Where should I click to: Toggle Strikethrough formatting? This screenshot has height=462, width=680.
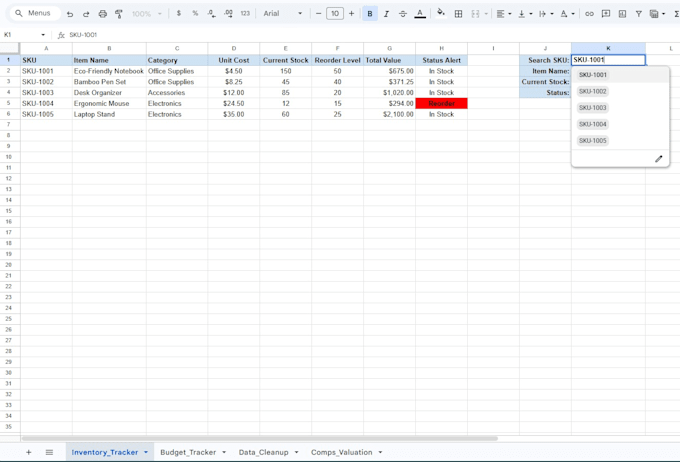click(x=403, y=14)
